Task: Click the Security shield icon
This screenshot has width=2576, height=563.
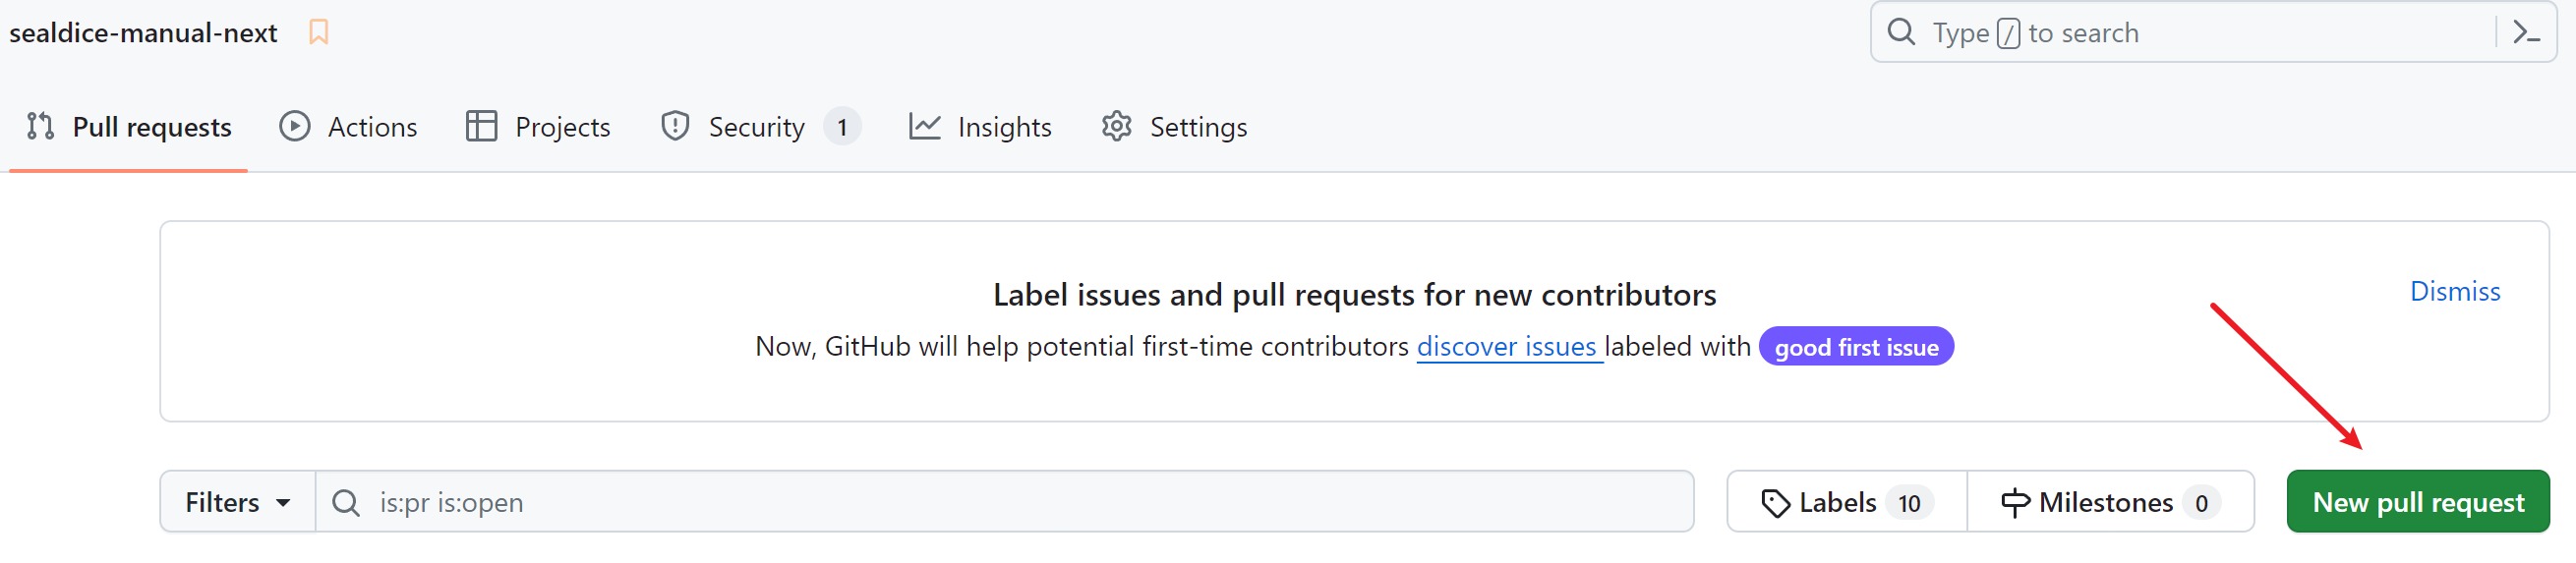Action: point(675,127)
